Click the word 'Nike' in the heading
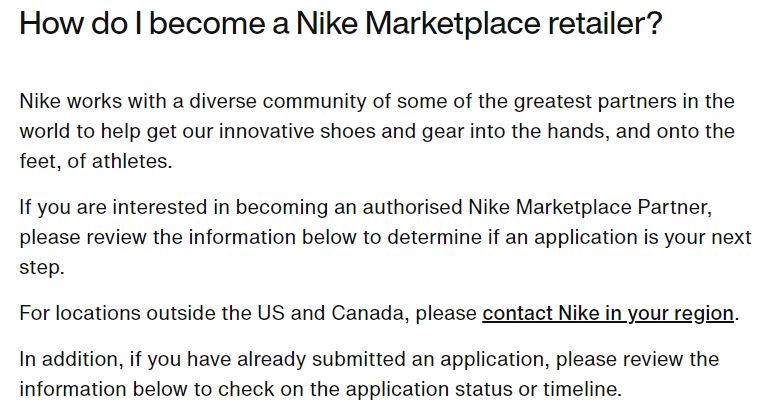Screen dimensions: 769x419 click(327, 23)
